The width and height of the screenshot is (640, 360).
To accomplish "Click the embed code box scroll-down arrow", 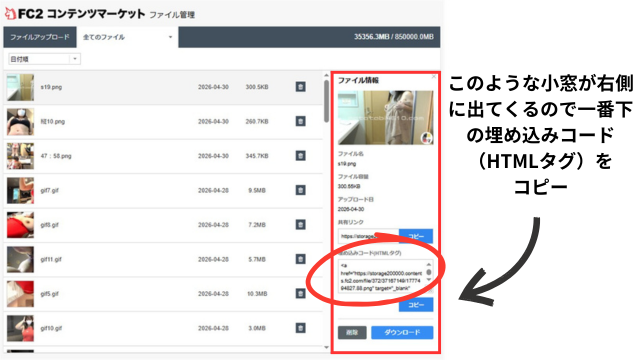I will tap(429, 280).
